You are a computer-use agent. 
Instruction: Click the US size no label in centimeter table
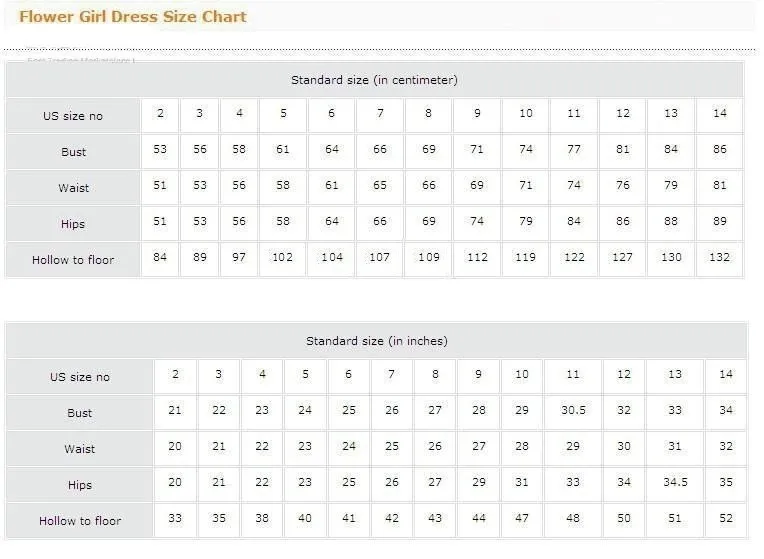73,116
